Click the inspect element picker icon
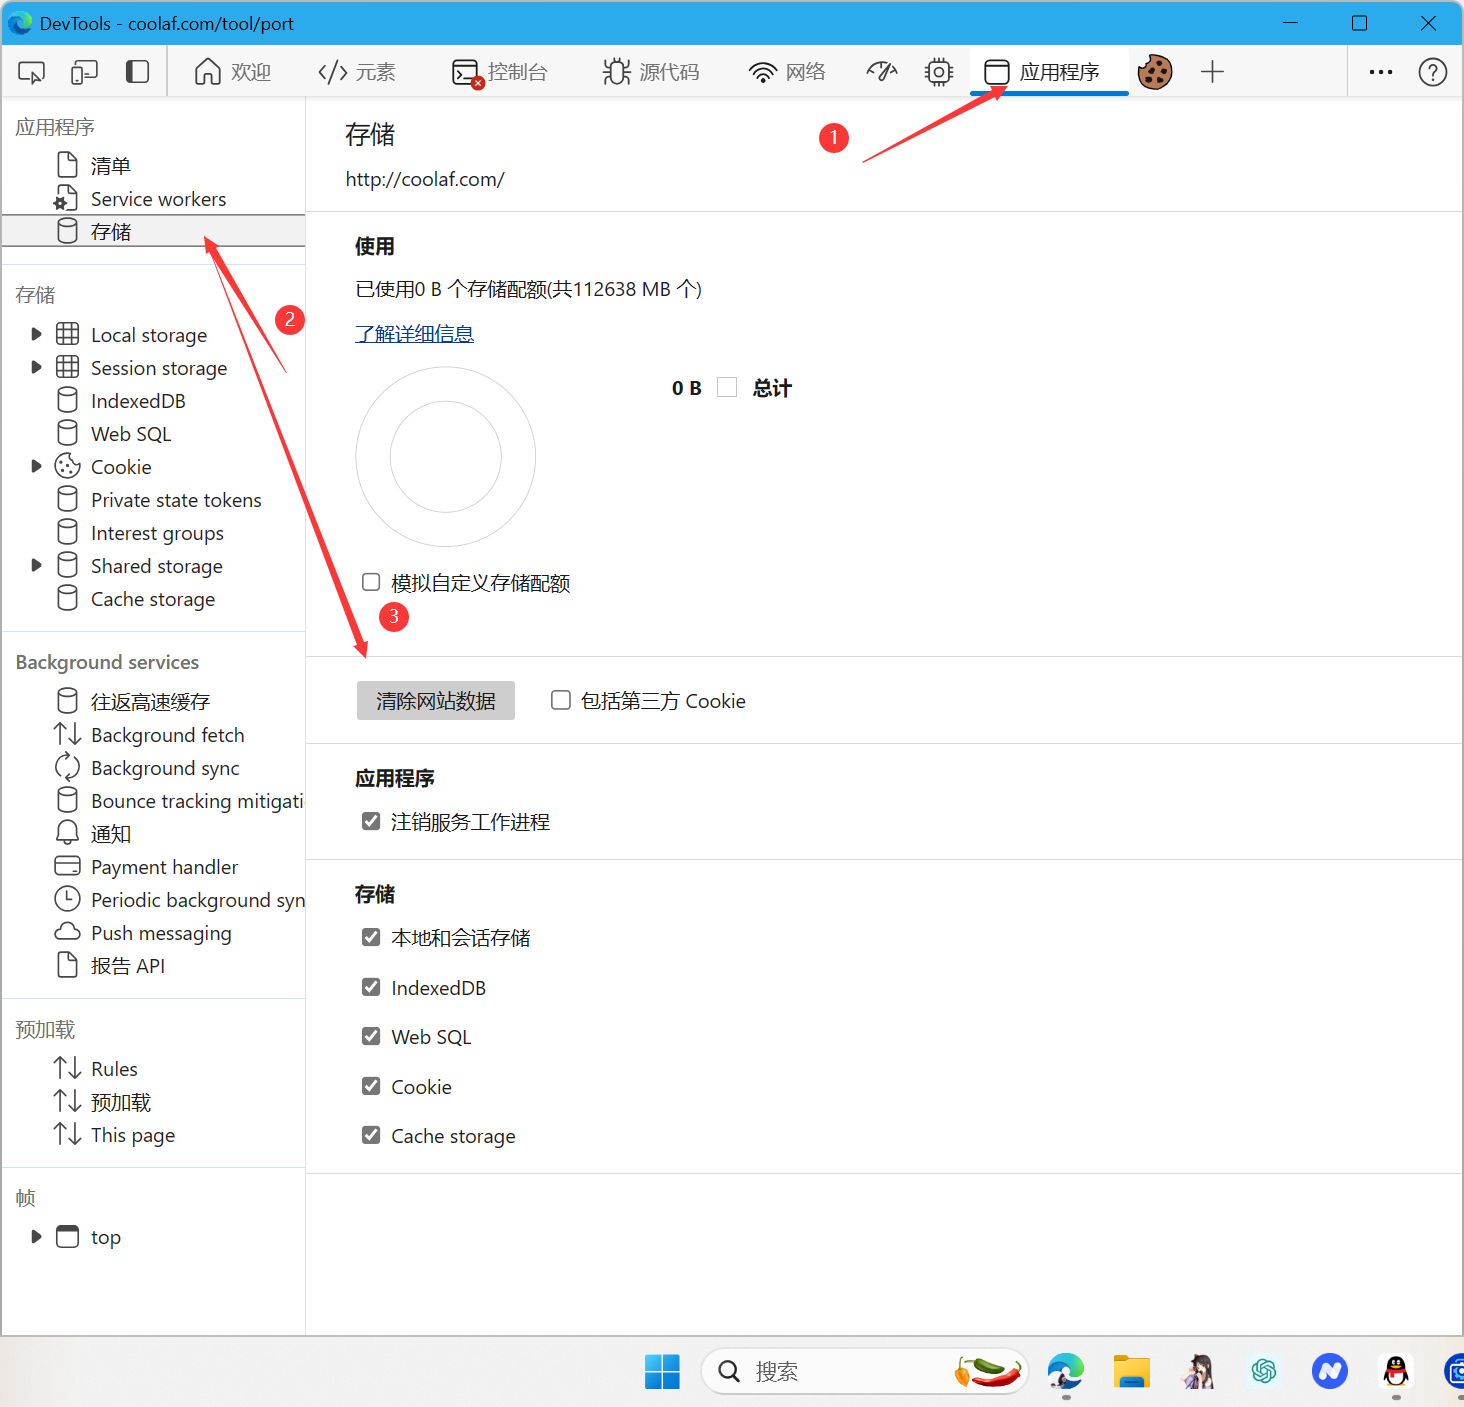Image resolution: width=1464 pixels, height=1407 pixels. pos(32,72)
